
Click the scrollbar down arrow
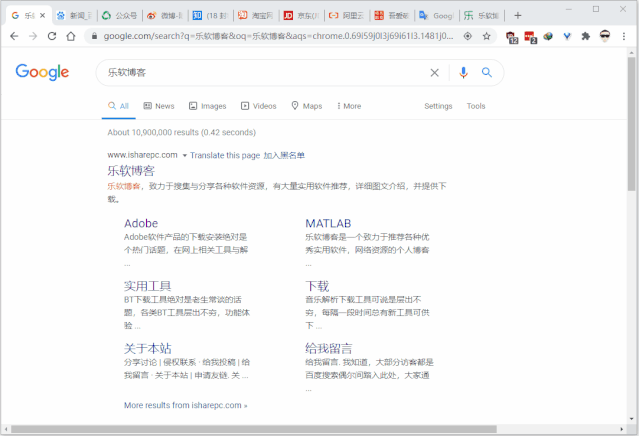point(631,419)
